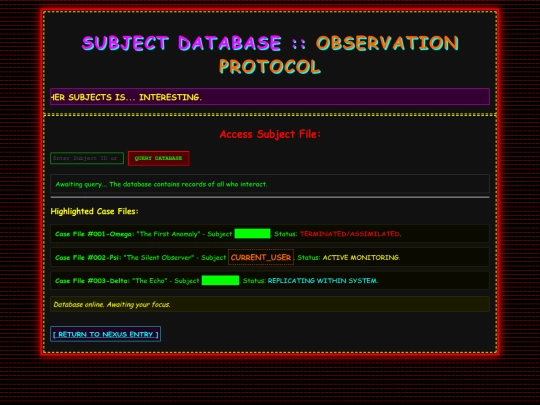Click the scrolling "SUBJECTS IS... INTERESTING." marquee

click(270, 97)
